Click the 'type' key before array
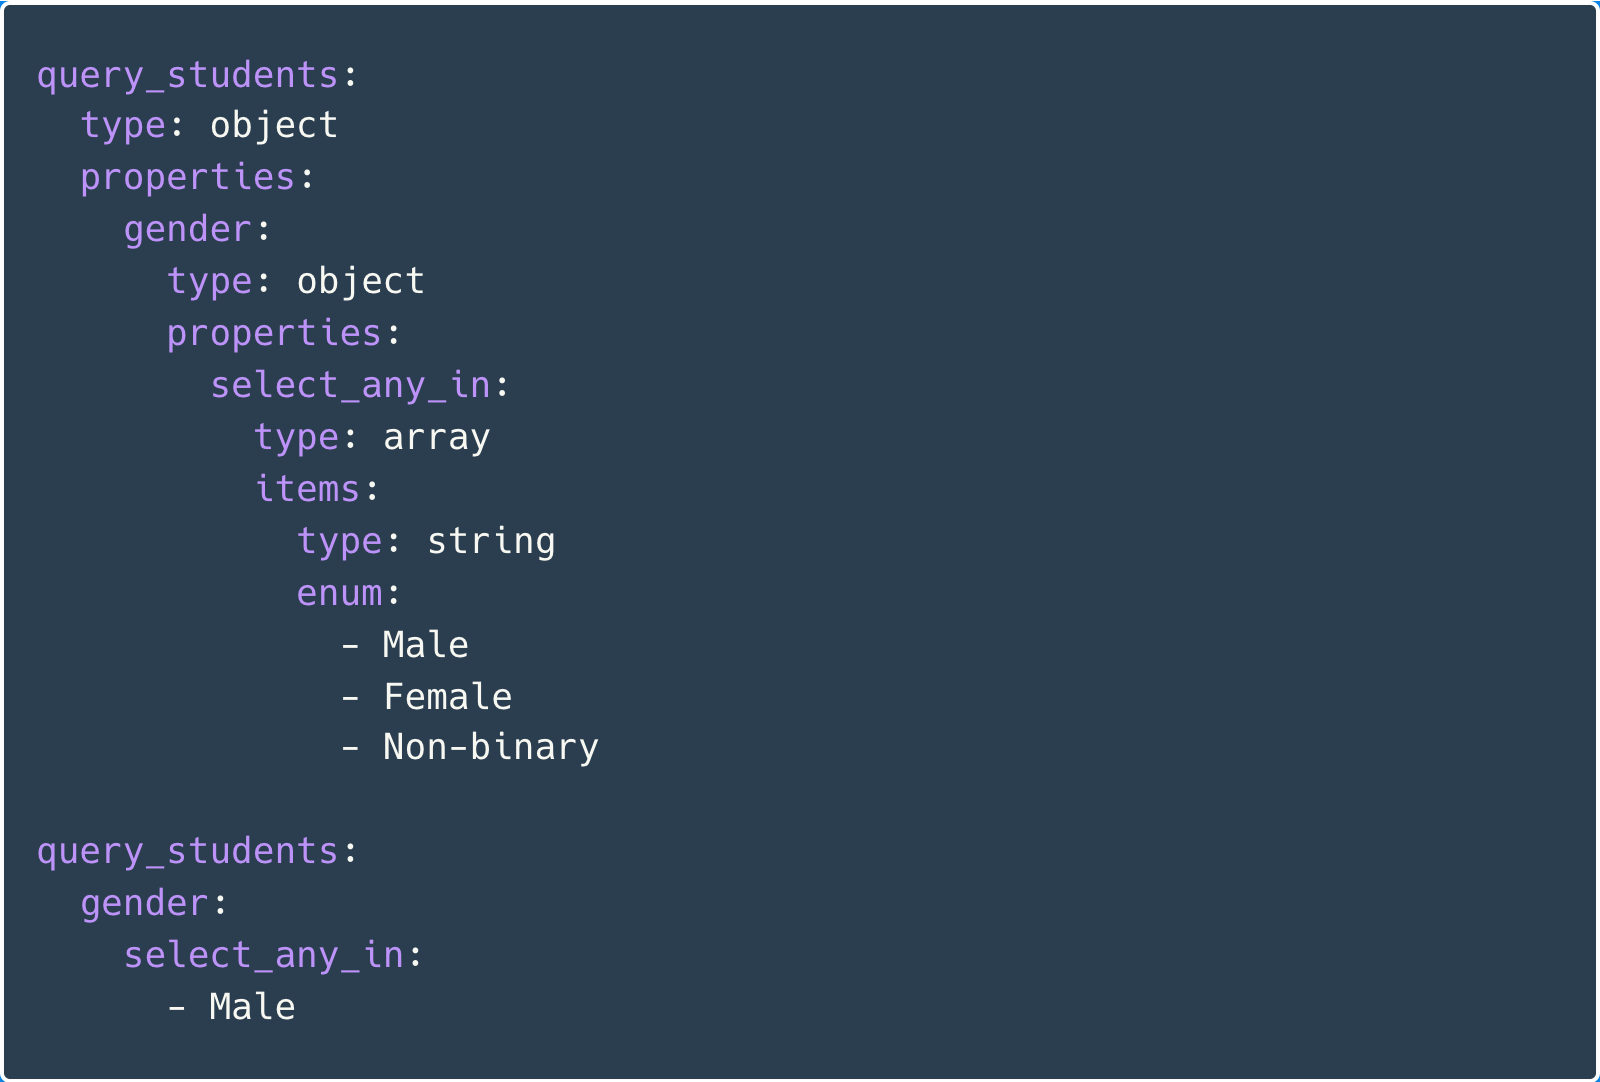This screenshot has width=1600, height=1082. point(297,438)
